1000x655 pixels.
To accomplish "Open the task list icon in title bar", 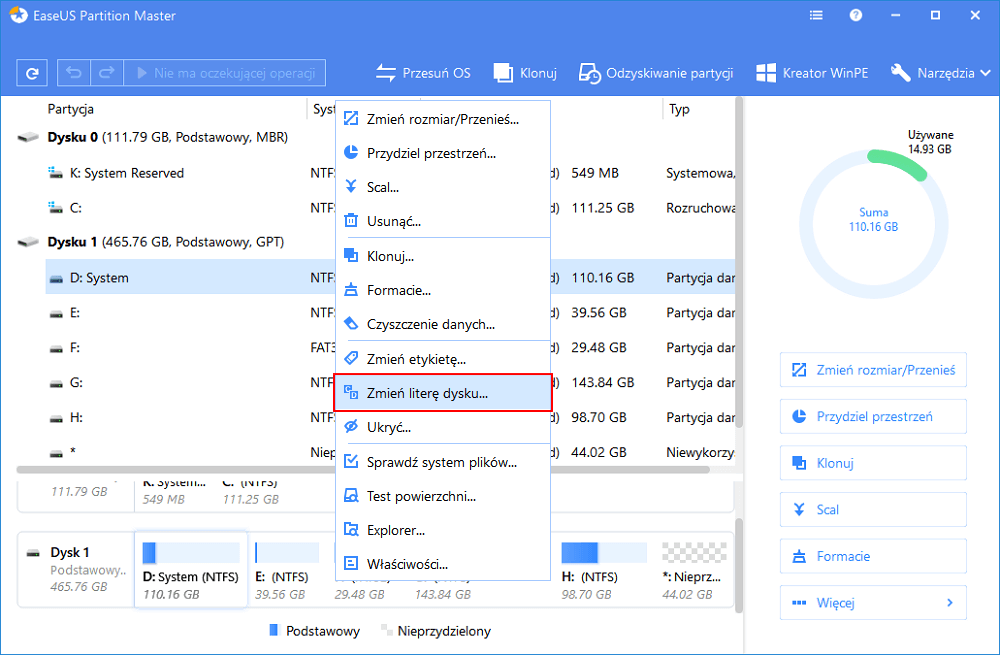I will pos(816,15).
